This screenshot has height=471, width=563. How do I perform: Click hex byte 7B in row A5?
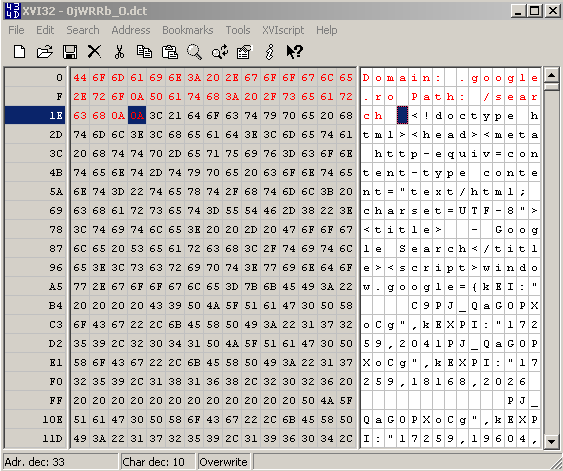tap(251, 286)
